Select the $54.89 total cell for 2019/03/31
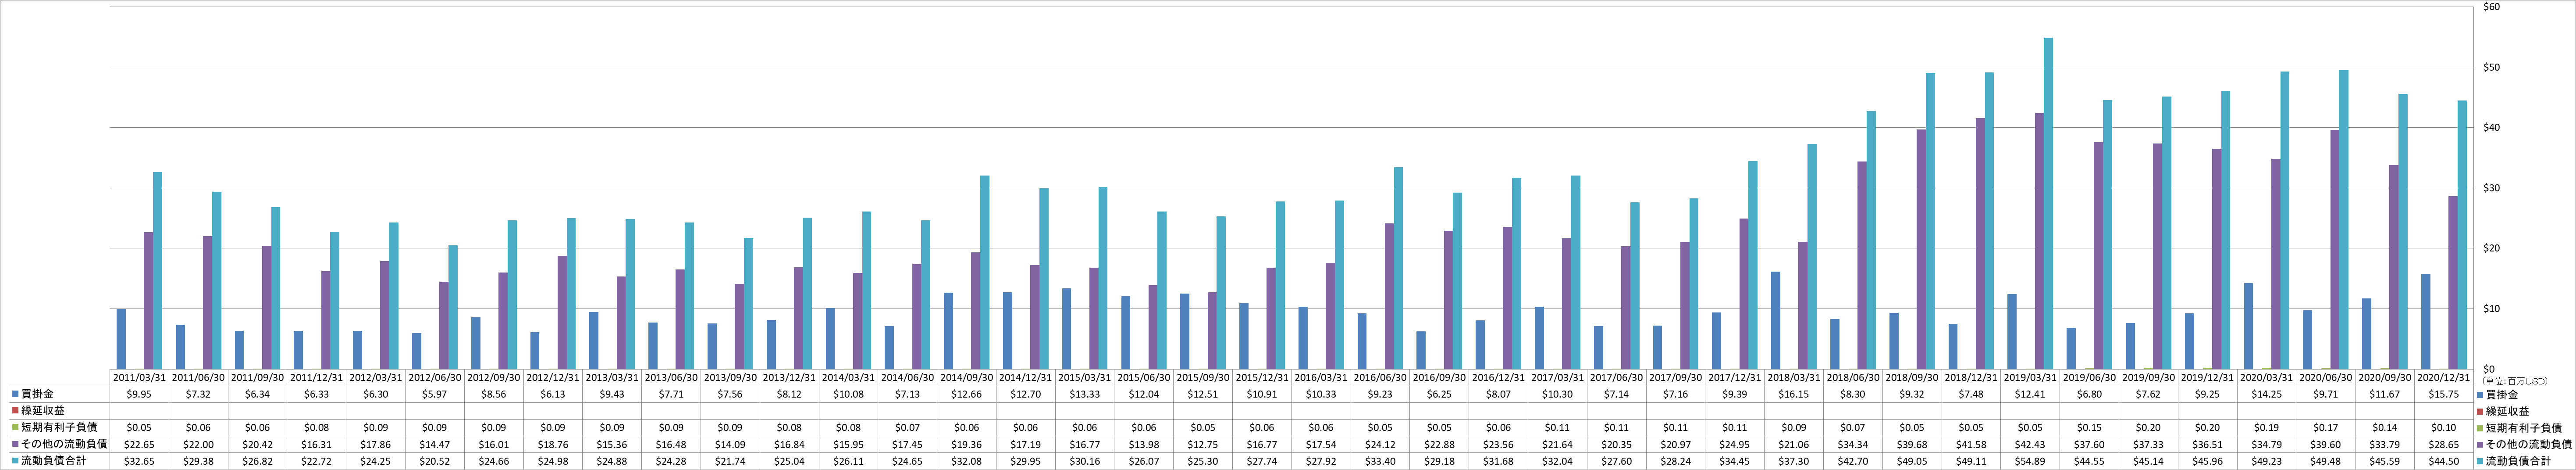2576x470 pixels. (x=2030, y=460)
